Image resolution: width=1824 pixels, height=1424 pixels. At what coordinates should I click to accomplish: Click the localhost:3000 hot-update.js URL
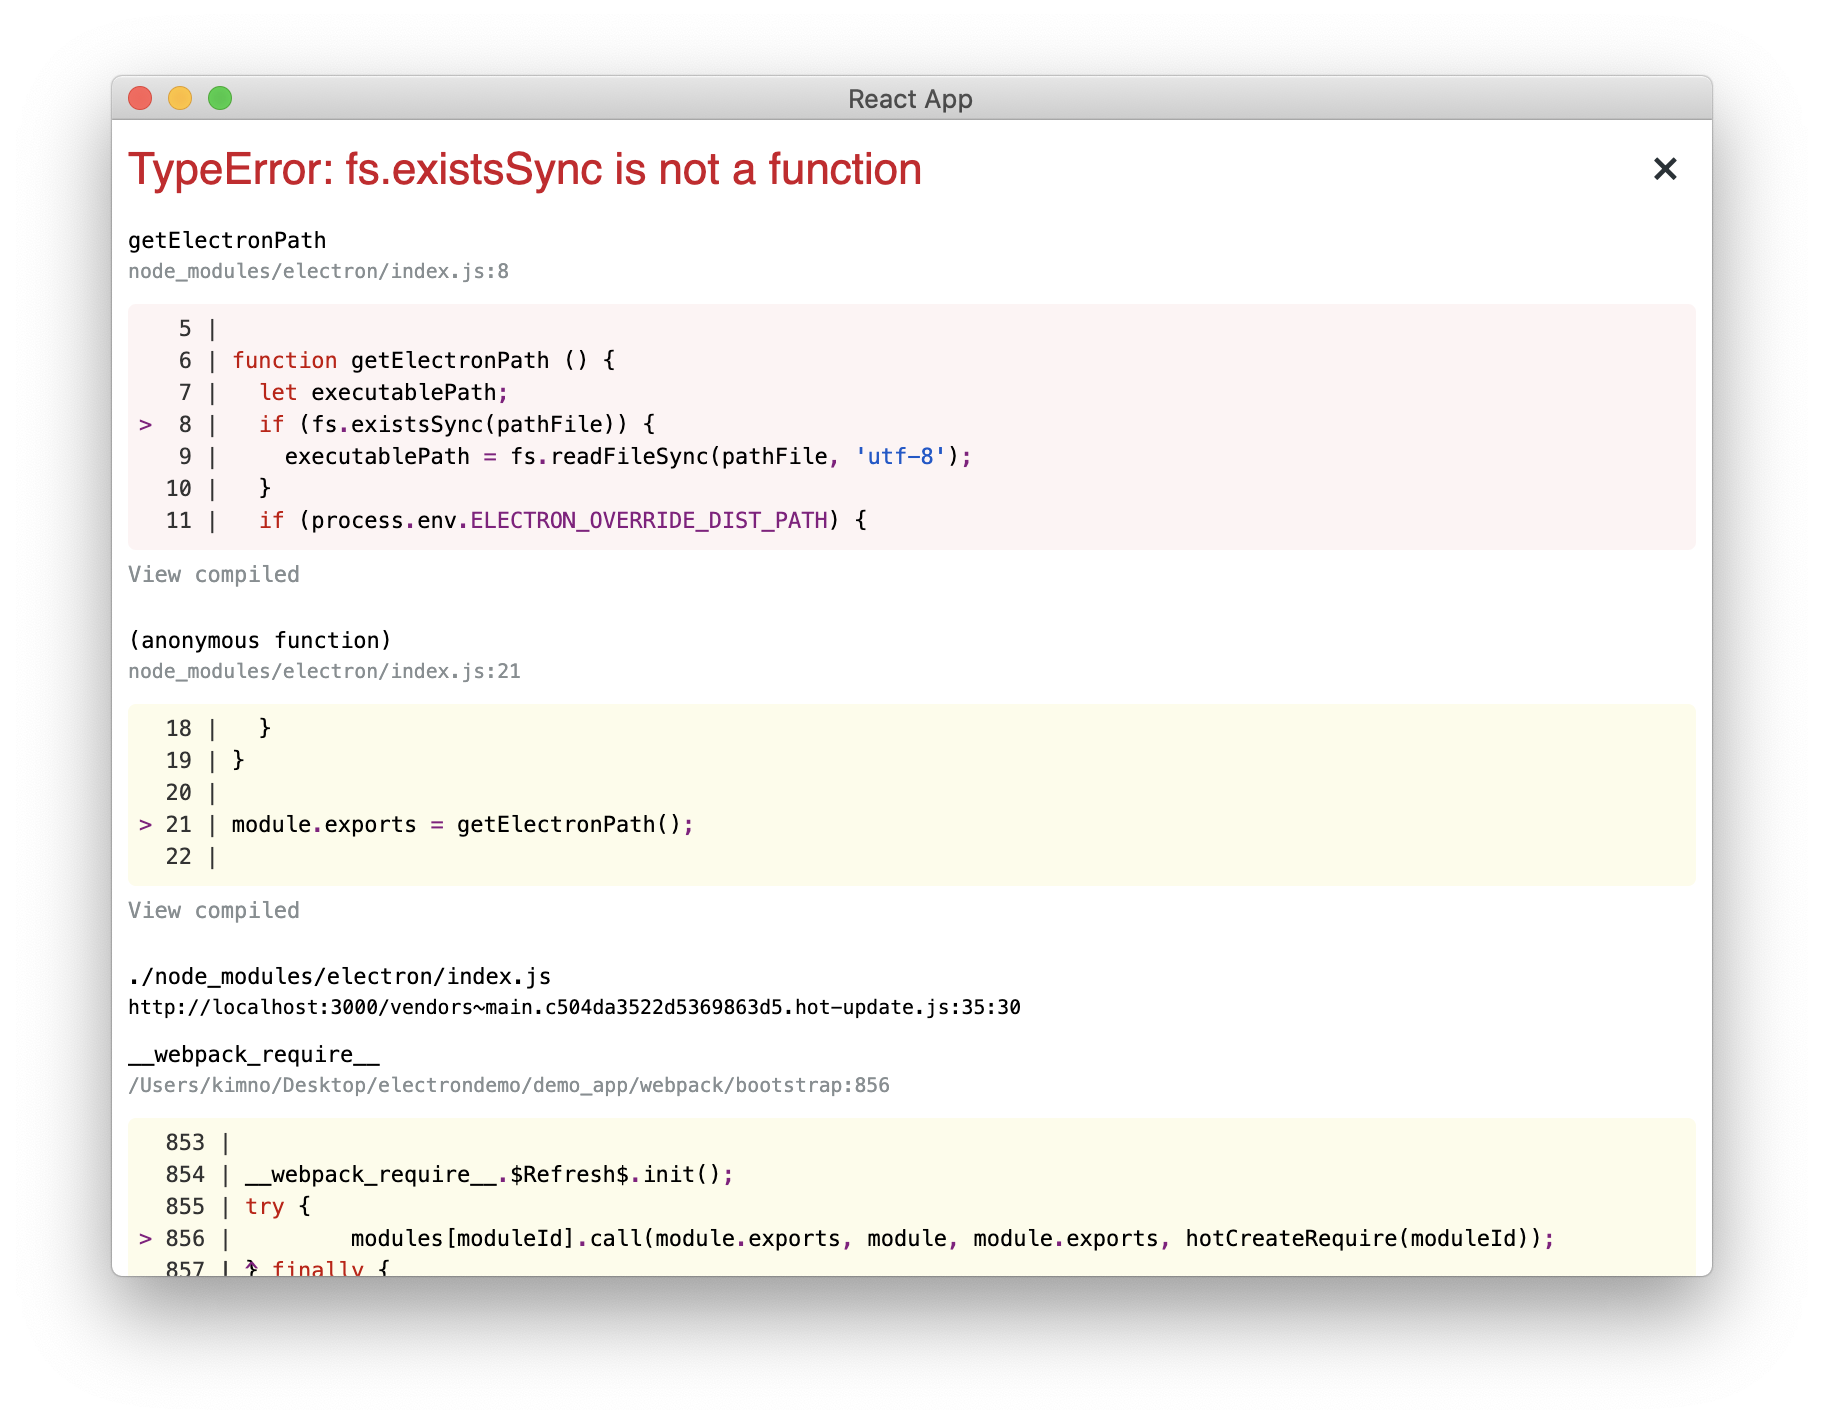(x=574, y=1007)
